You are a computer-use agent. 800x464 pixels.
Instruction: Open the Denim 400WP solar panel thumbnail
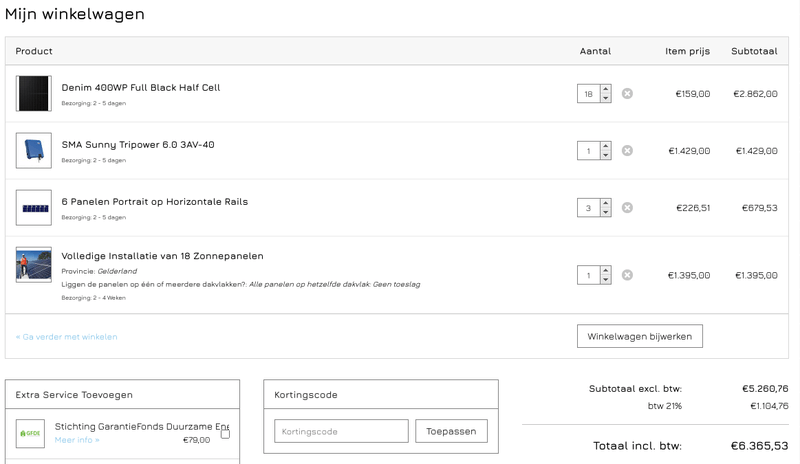click(x=34, y=93)
